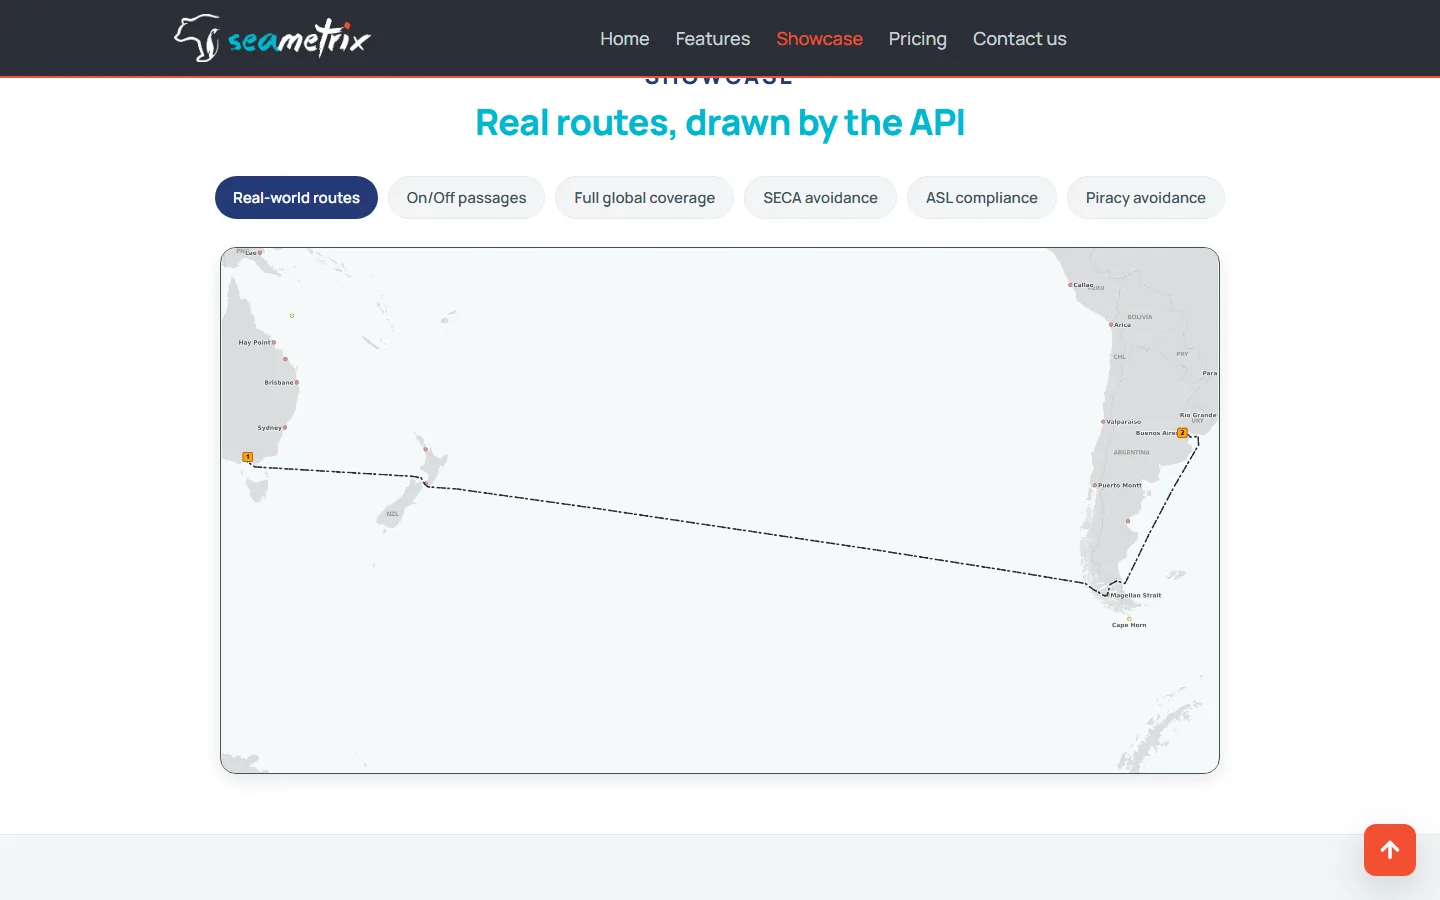View the ASL compliance tab

(x=982, y=198)
